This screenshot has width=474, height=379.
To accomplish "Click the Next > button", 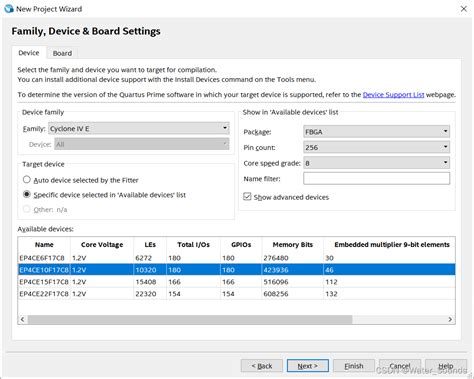I will [x=308, y=366].
